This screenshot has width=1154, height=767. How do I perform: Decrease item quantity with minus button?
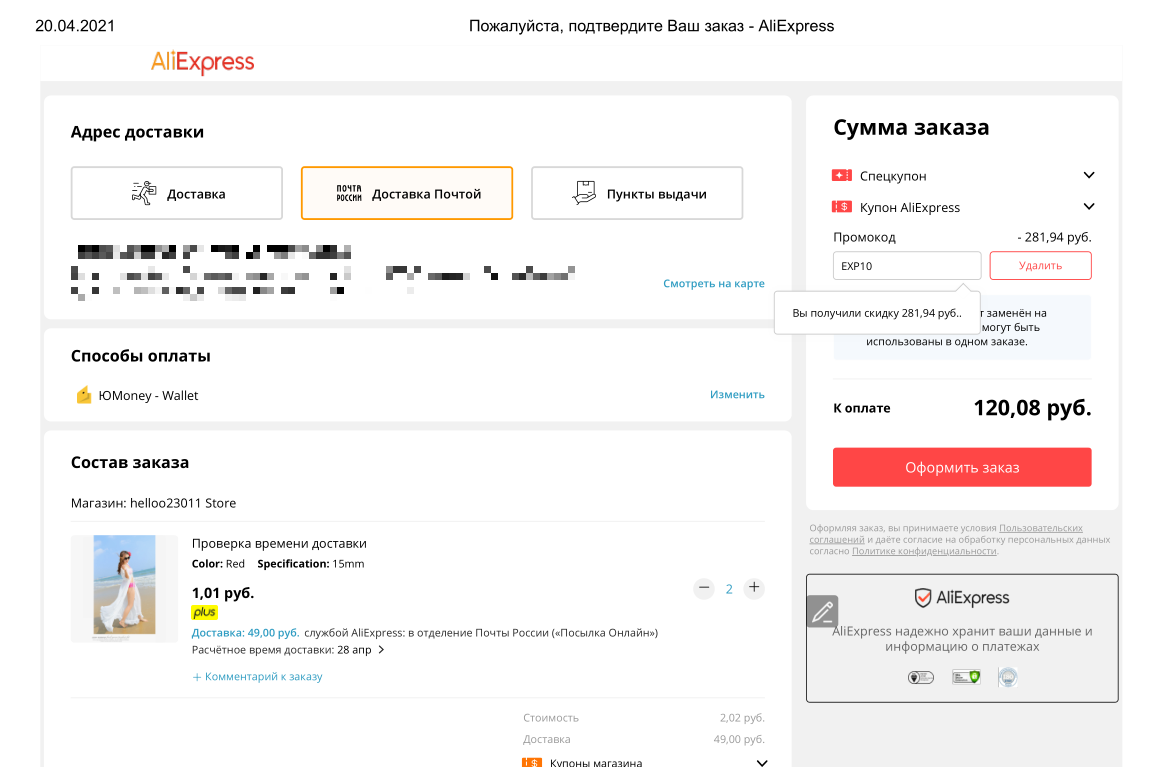pyautogui.click(x=704, y=588)
